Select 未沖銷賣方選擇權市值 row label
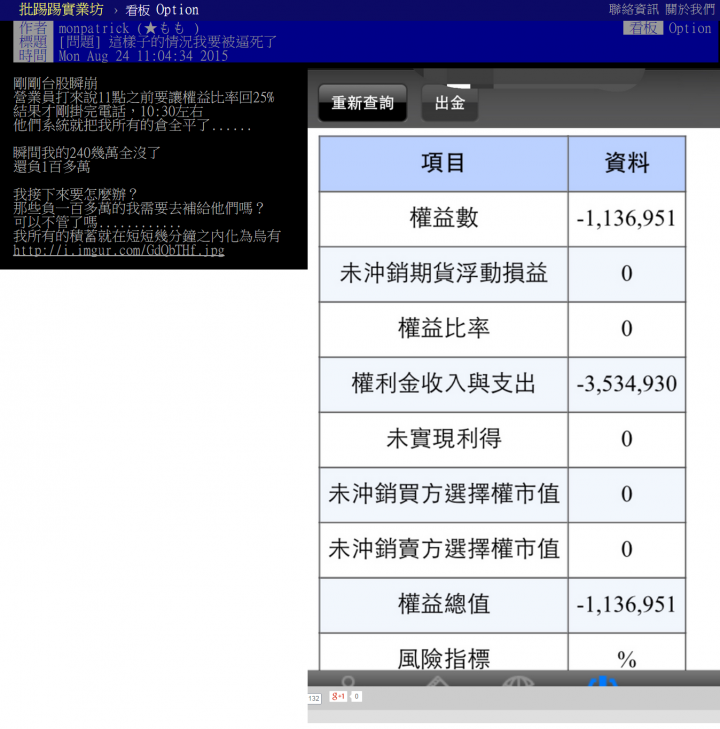This screenshot has height=729, width=720. pyautogui.click(x=443, y=549)
